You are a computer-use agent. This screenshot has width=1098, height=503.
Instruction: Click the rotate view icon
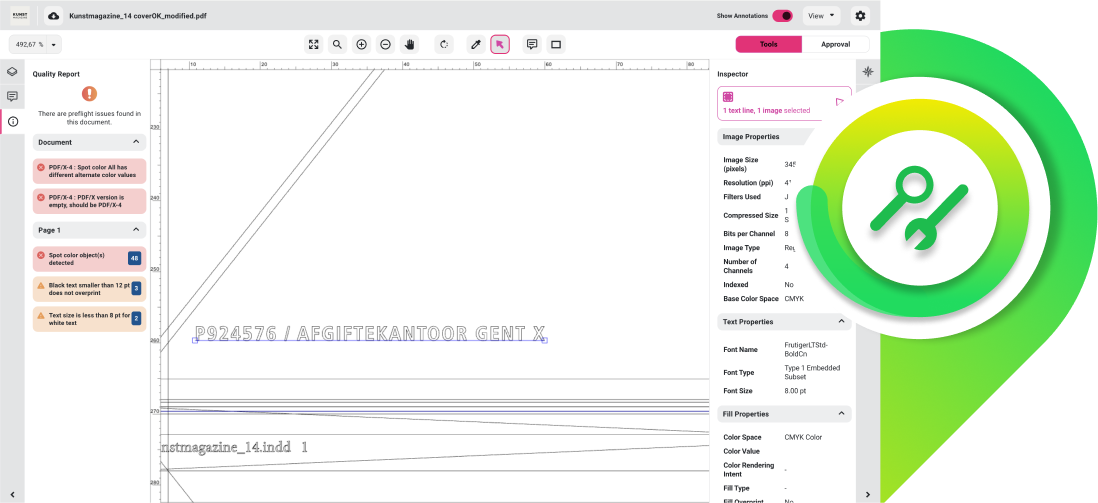444,45
